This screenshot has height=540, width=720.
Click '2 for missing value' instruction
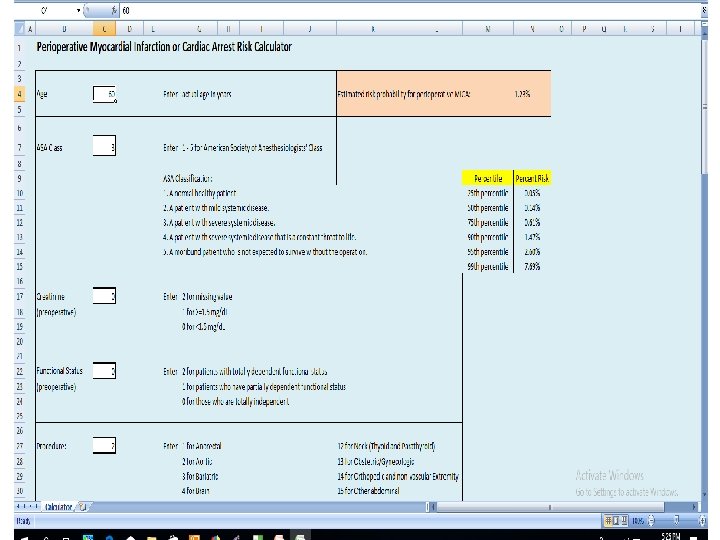[x=207, y=297]
